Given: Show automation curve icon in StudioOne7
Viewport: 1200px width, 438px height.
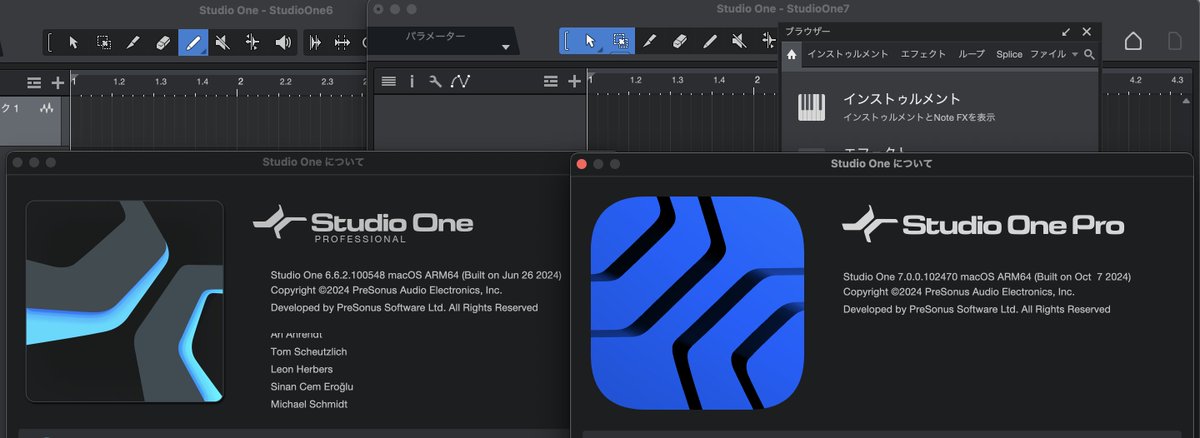Looking at the screenshot, I should click(460, 81).
